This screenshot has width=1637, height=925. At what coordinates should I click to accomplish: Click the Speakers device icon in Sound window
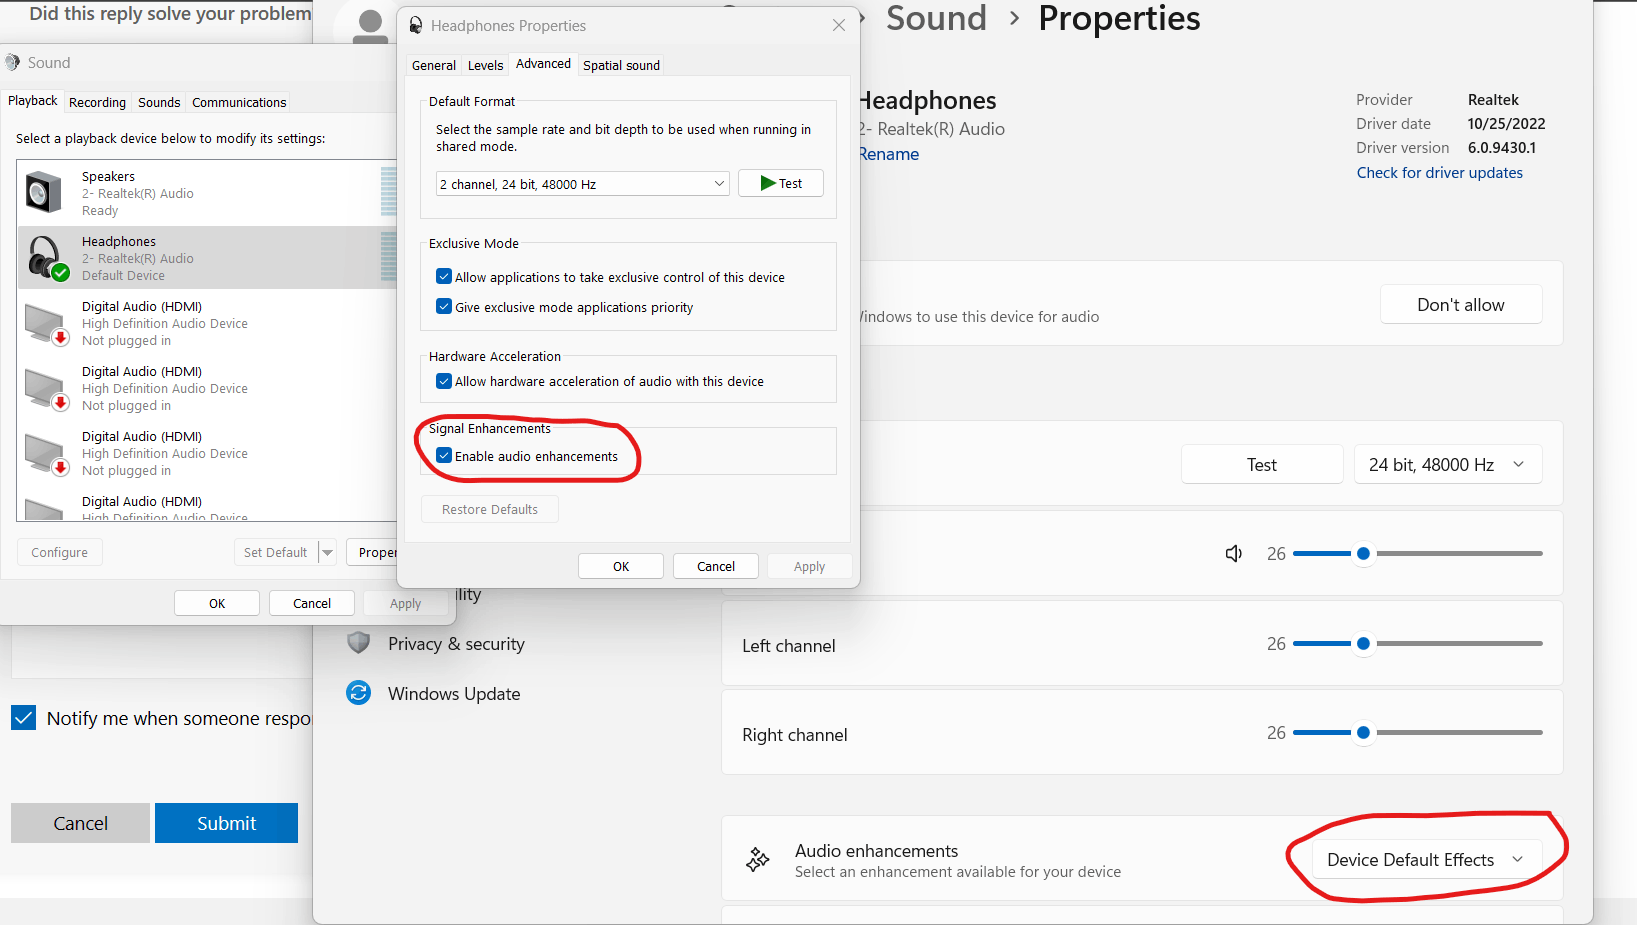tap(44, 192)
